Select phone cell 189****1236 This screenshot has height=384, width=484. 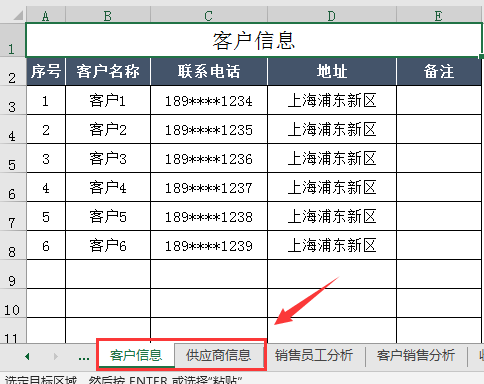(209, 159)
